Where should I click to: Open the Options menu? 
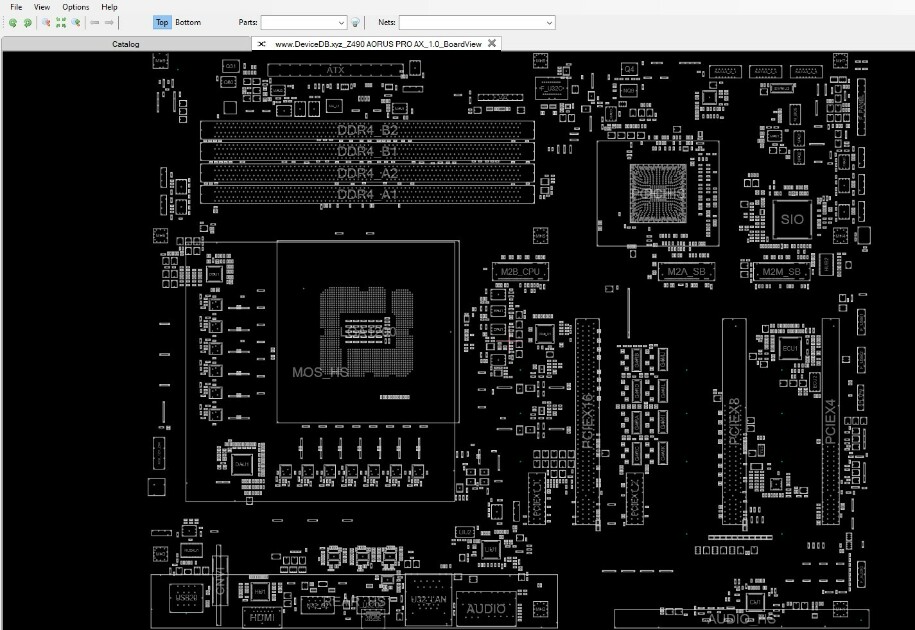tap(76, 7)
